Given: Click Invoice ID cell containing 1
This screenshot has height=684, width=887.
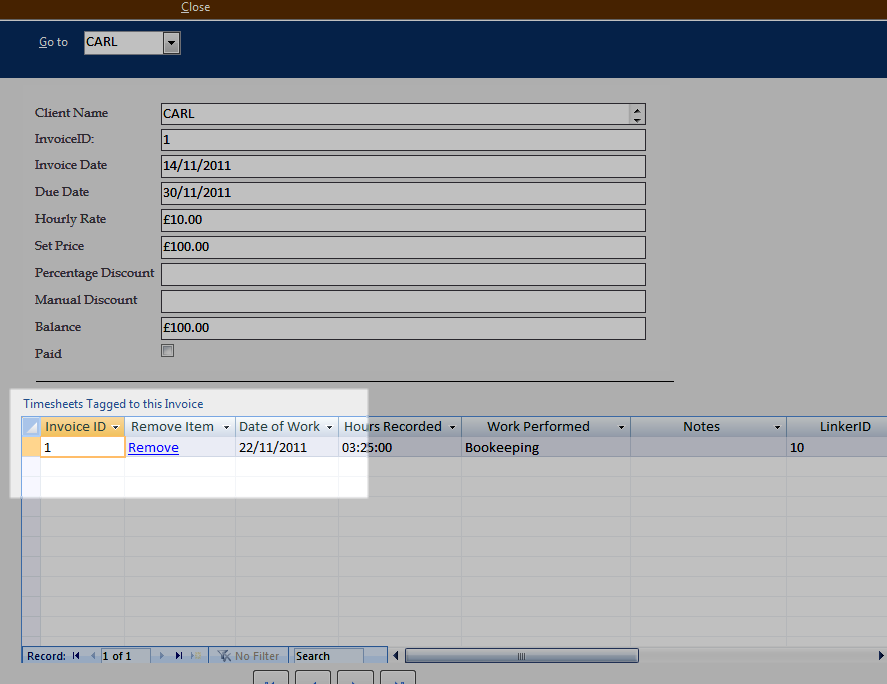Looking at the screenshot, I should (x=83, y=448).
